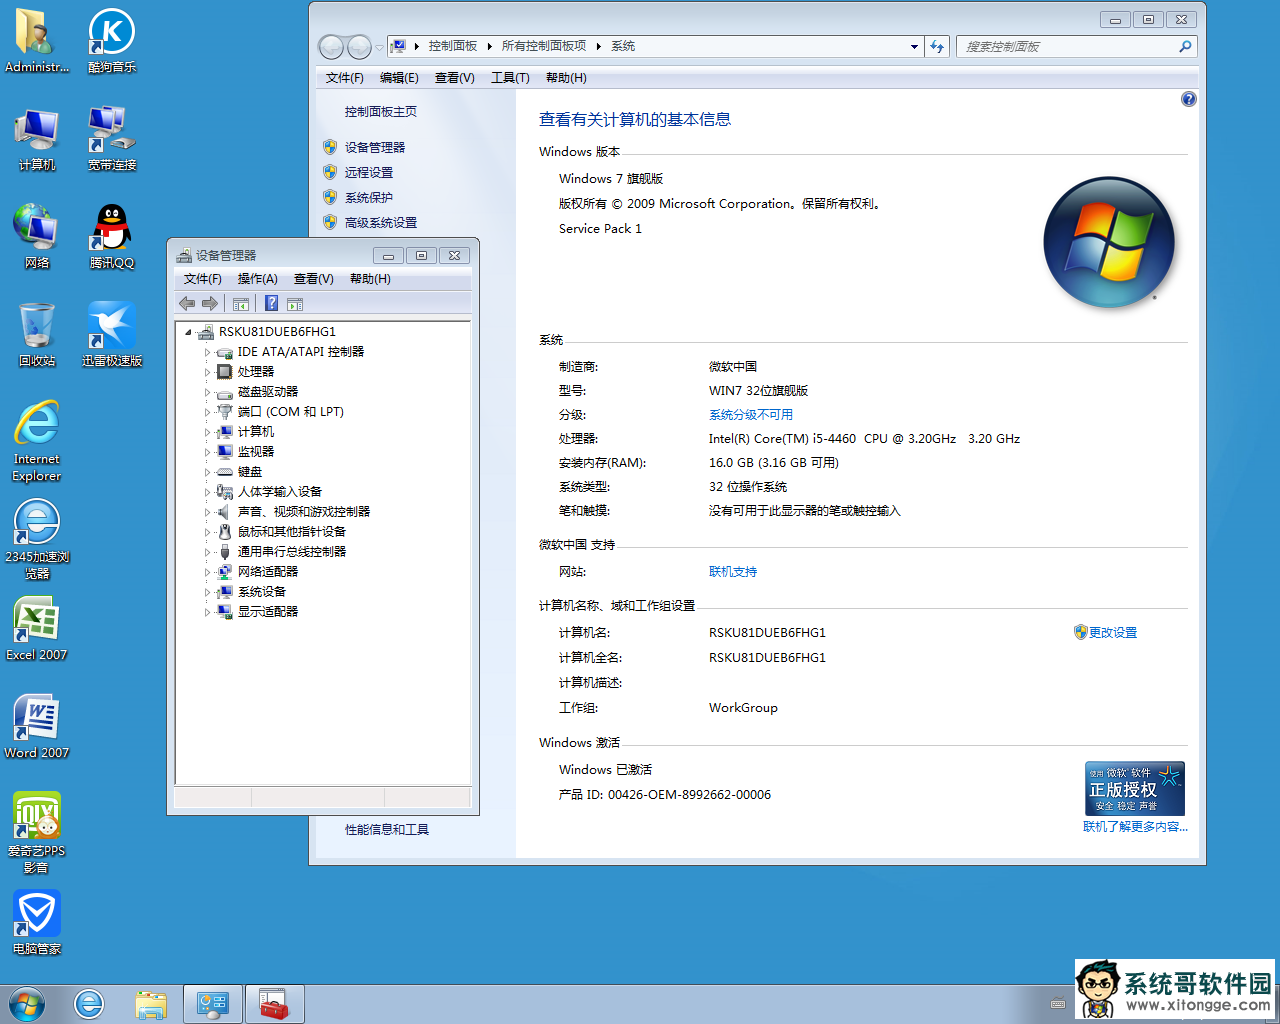Viewport: 1280px width, 1024px height.
Task: Open Device Manager 查看(V) menu
Action: coord(314,279)
